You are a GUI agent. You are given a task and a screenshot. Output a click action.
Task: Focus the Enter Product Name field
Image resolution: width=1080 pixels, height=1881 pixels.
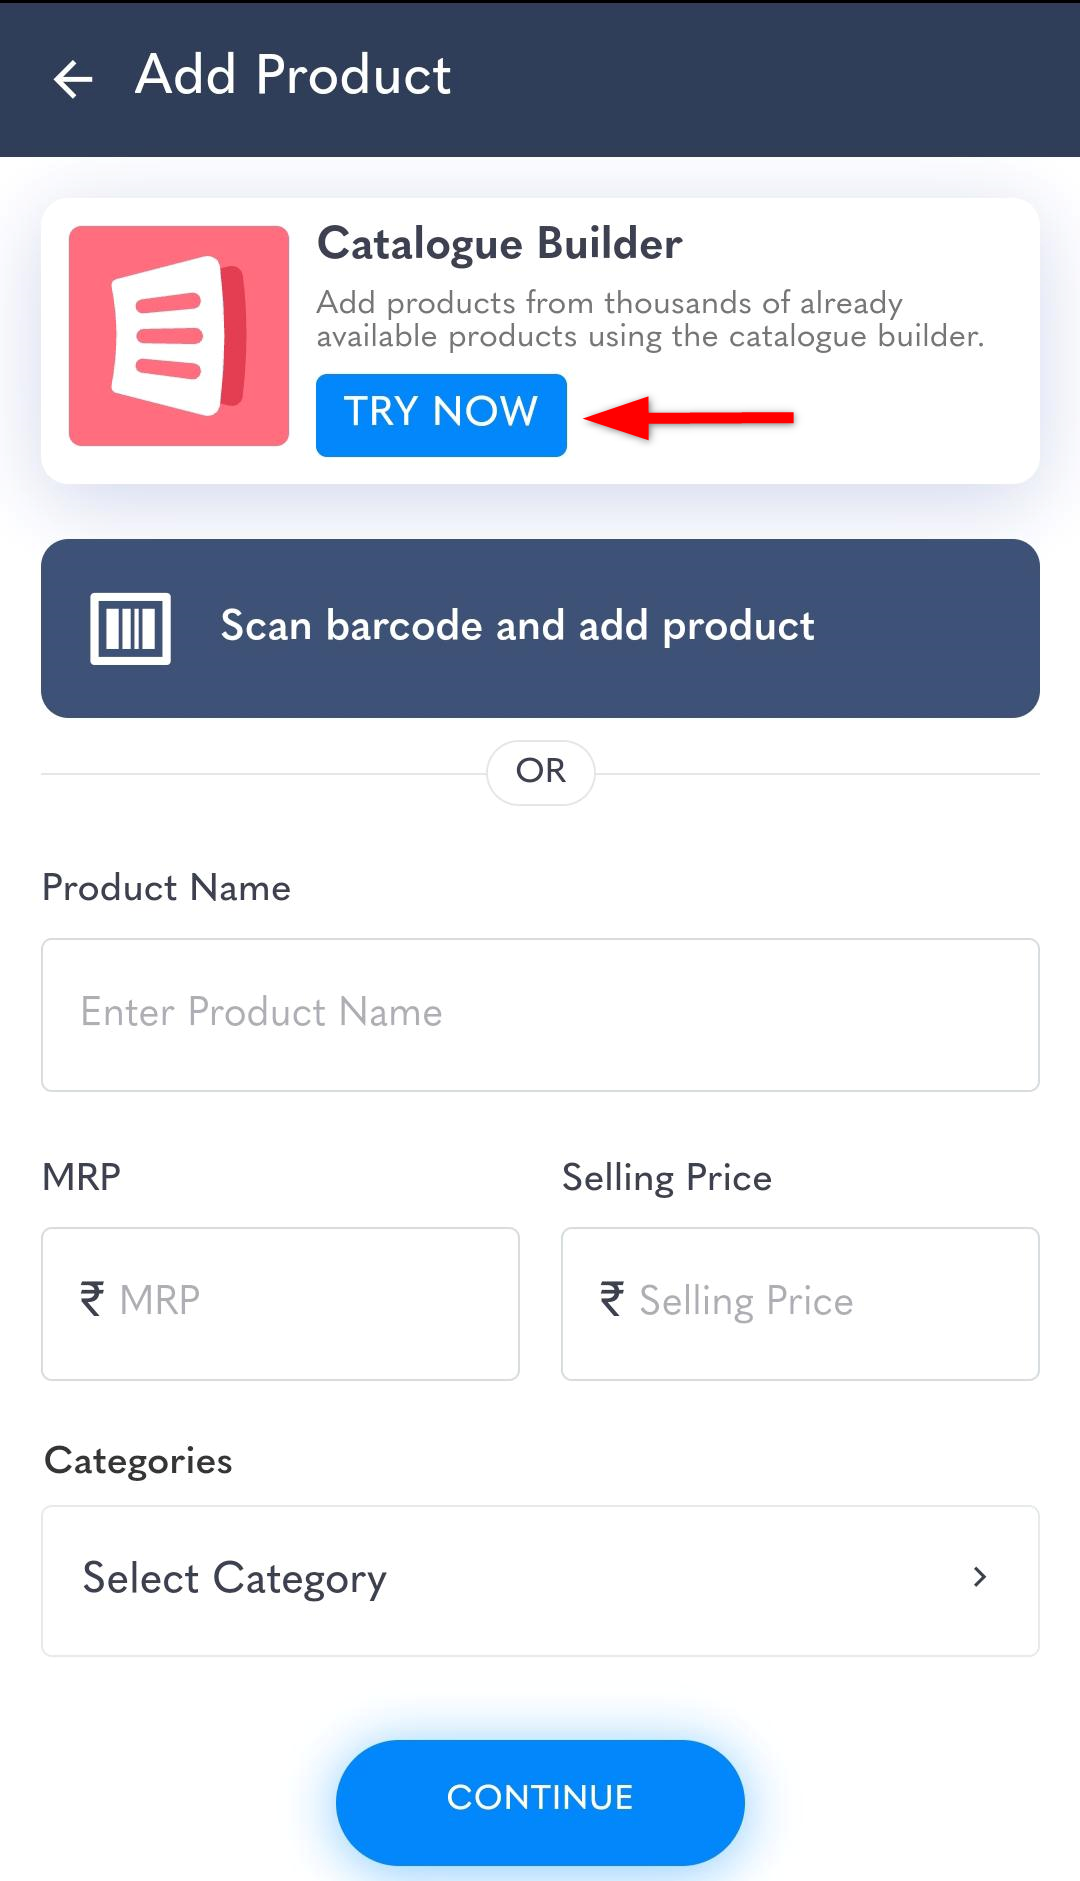(540, 1014)
